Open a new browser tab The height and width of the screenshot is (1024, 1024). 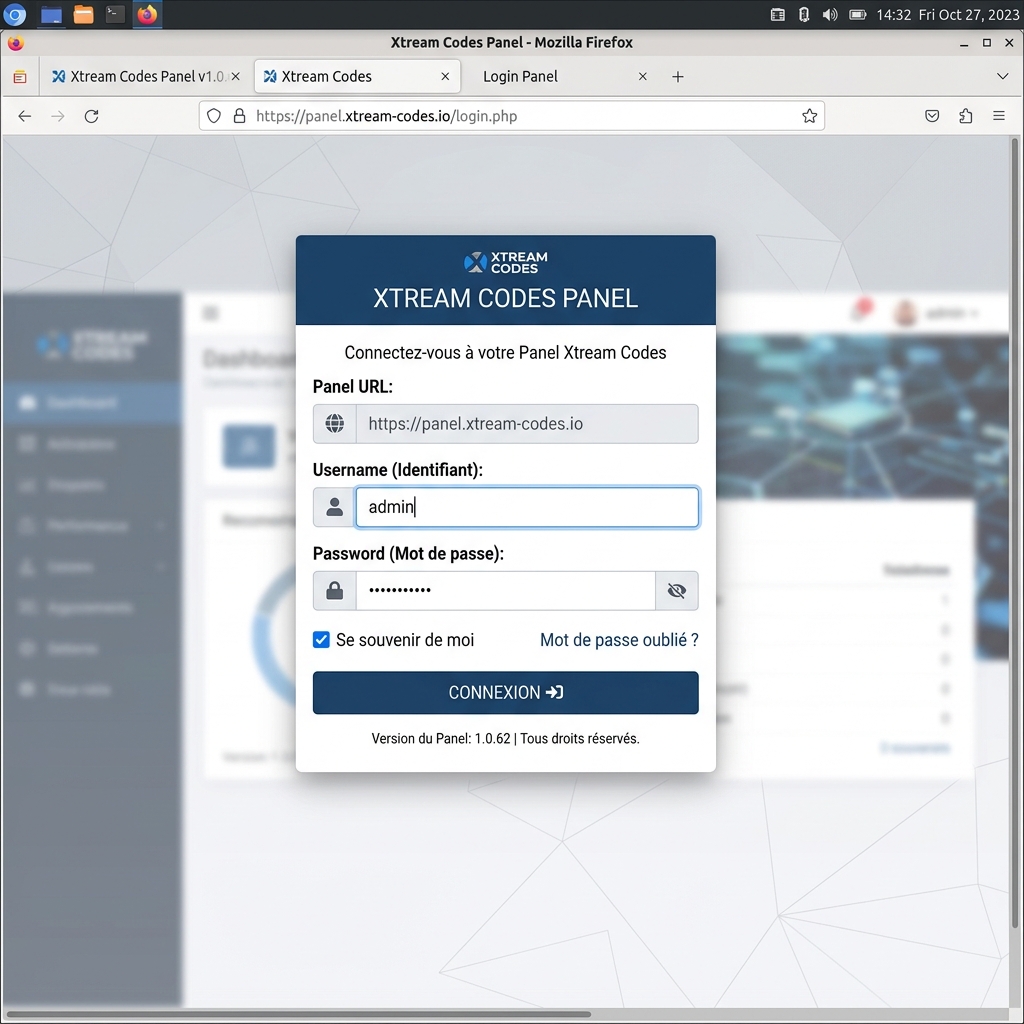(x=678, y=77)
